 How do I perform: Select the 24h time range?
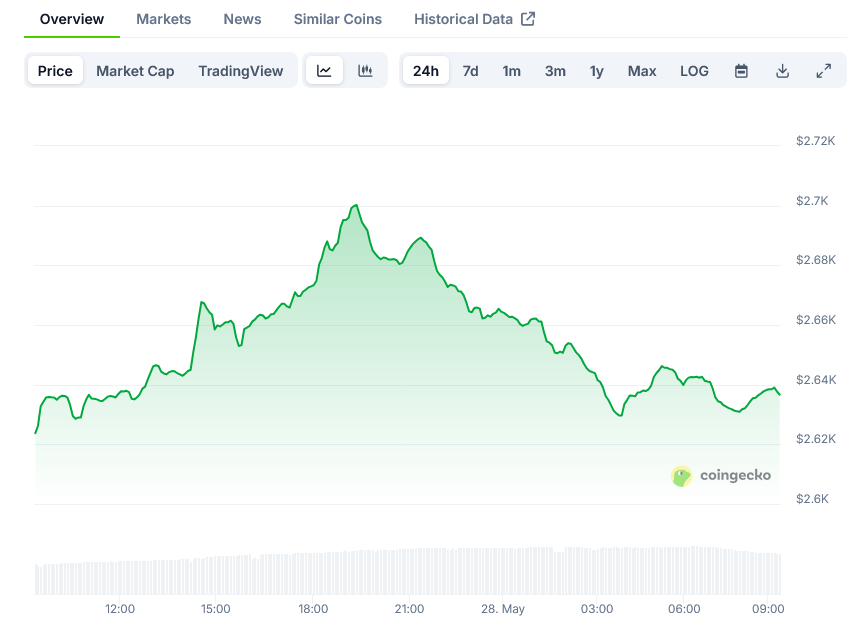(425, 71)
